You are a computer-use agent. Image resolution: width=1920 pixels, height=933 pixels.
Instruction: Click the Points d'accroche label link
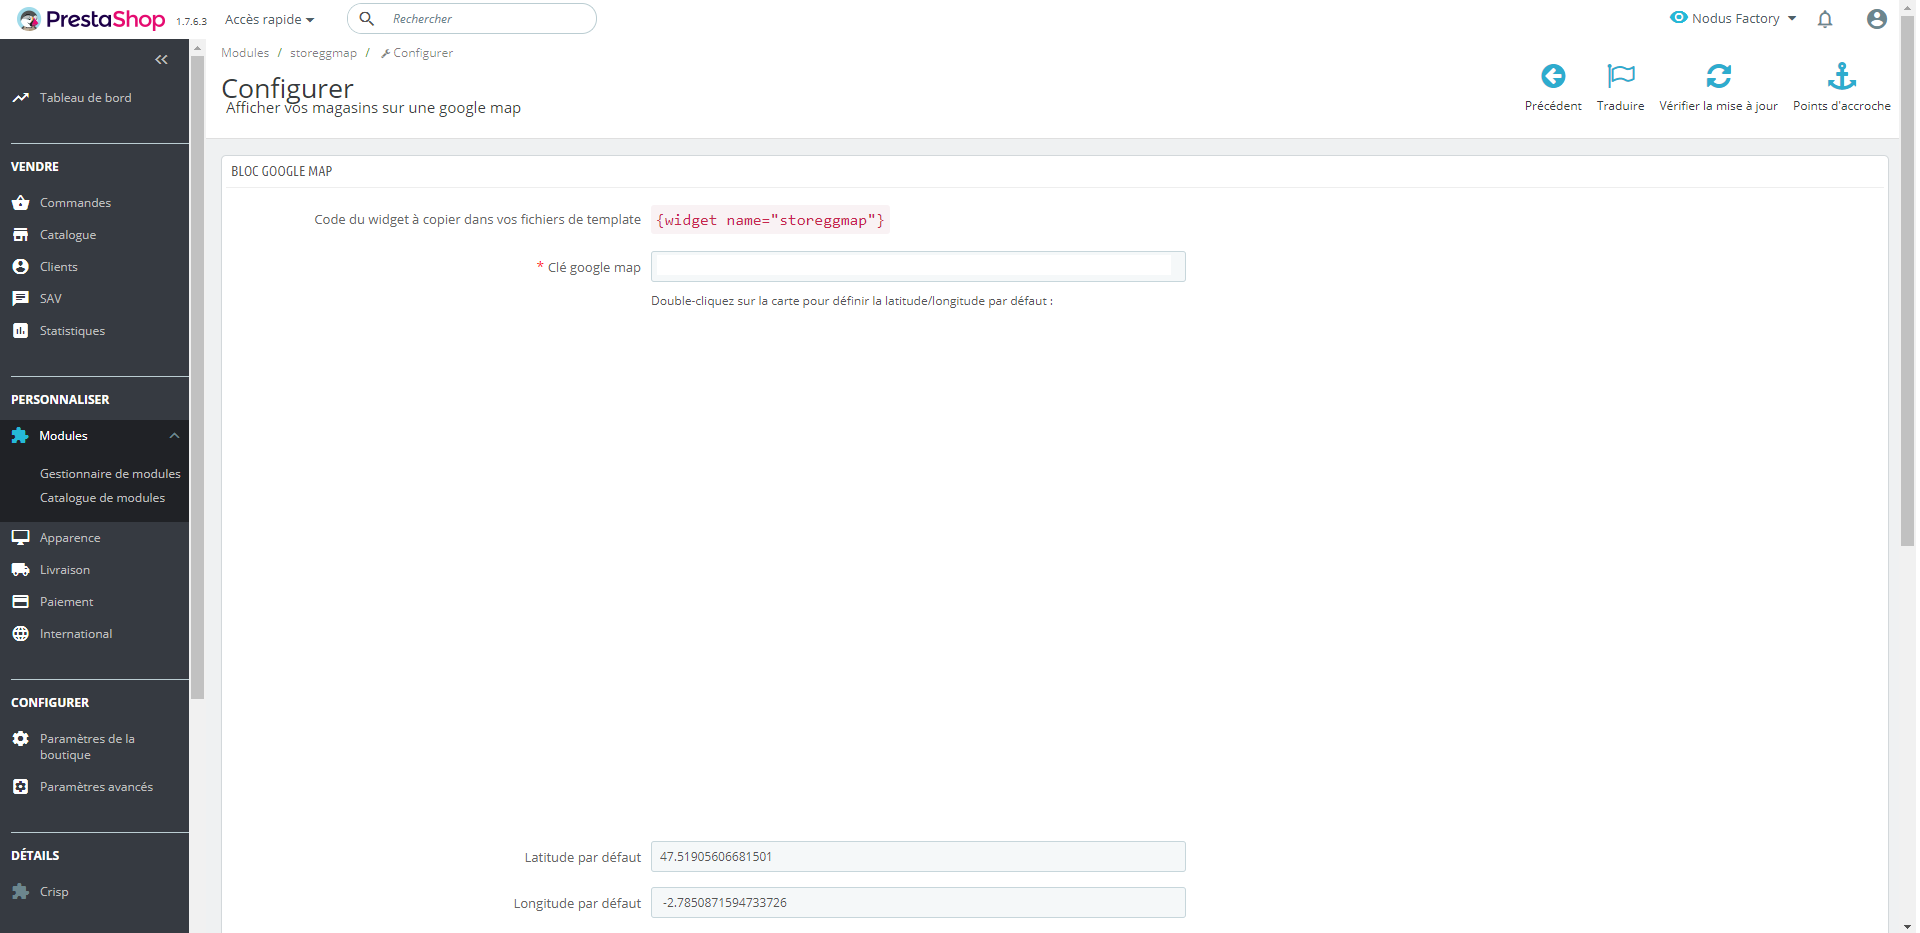coord(1842,106)
